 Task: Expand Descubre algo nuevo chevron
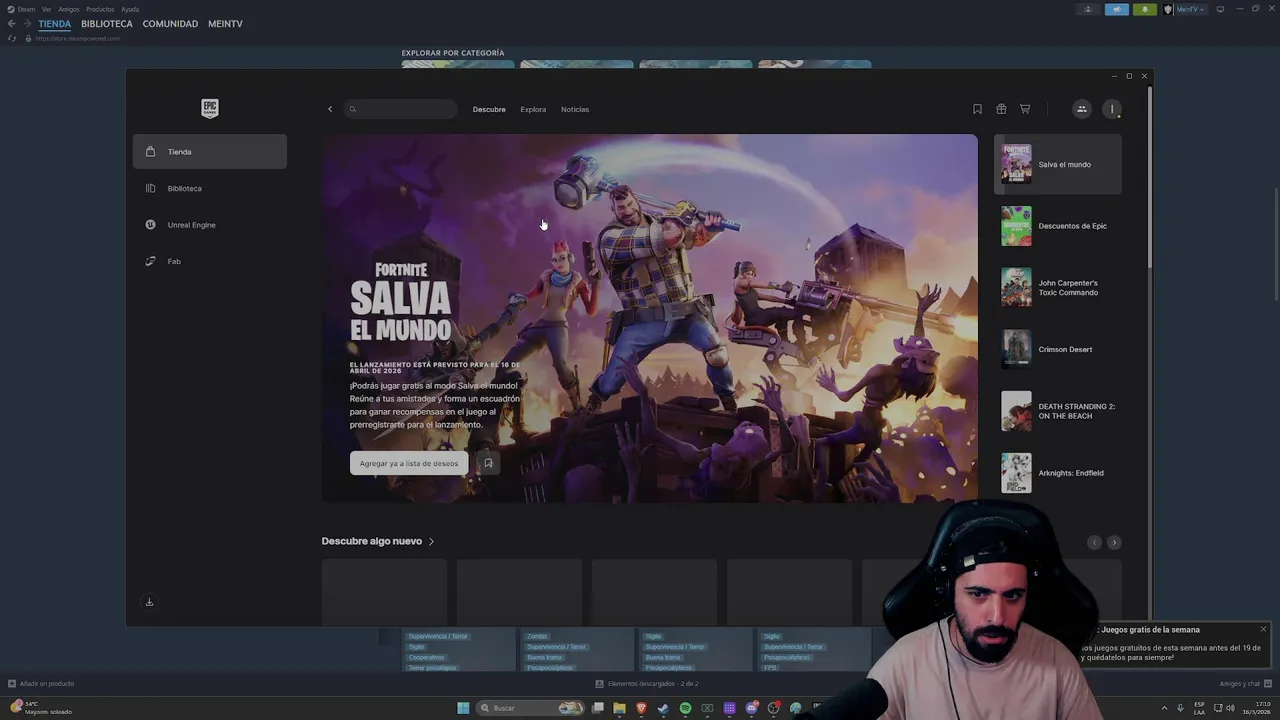[x=431, y=541]
